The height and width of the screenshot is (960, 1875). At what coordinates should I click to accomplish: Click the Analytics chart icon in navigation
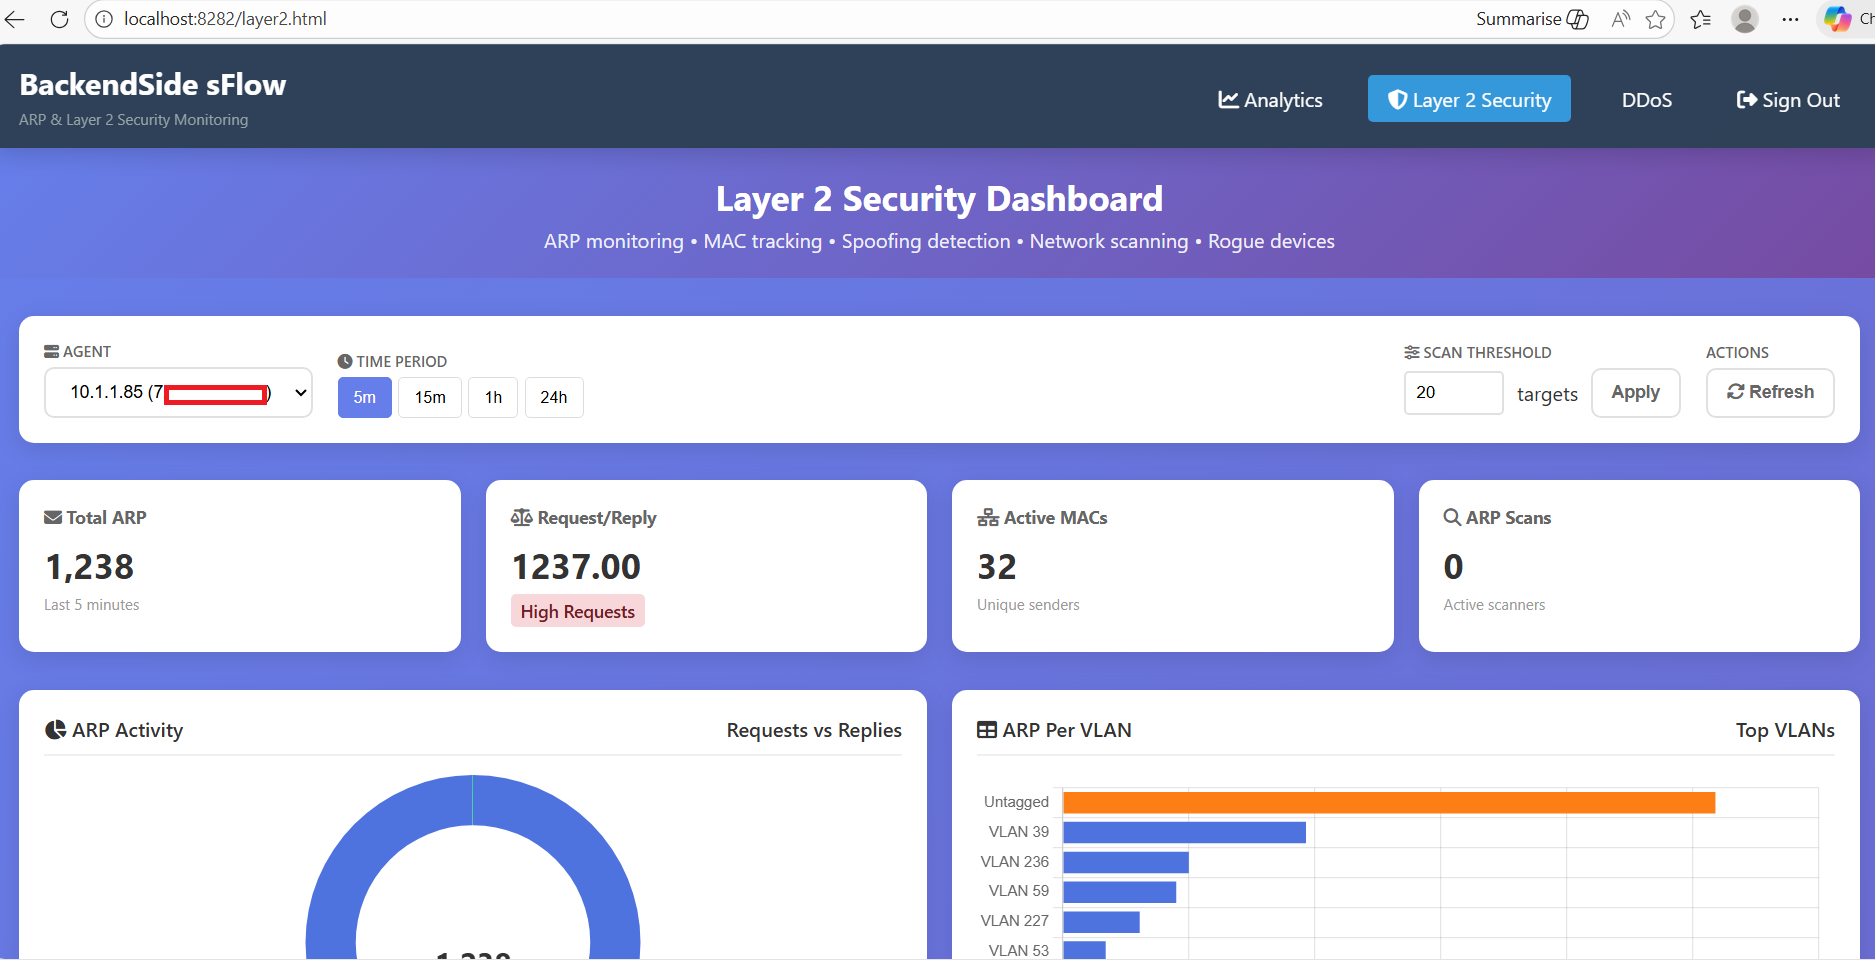[x=1228, y=99]
